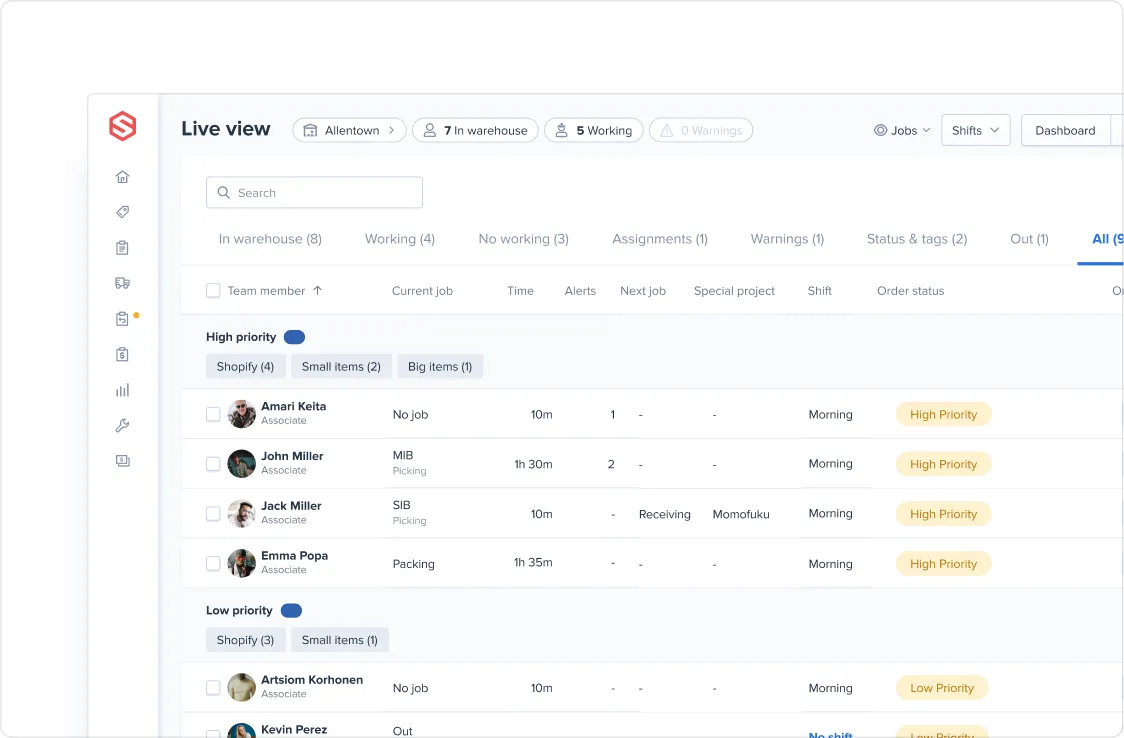Click the Dashboard button
The width and height of the screenshot is (1124, 738).
click(x=1064, y=130)
